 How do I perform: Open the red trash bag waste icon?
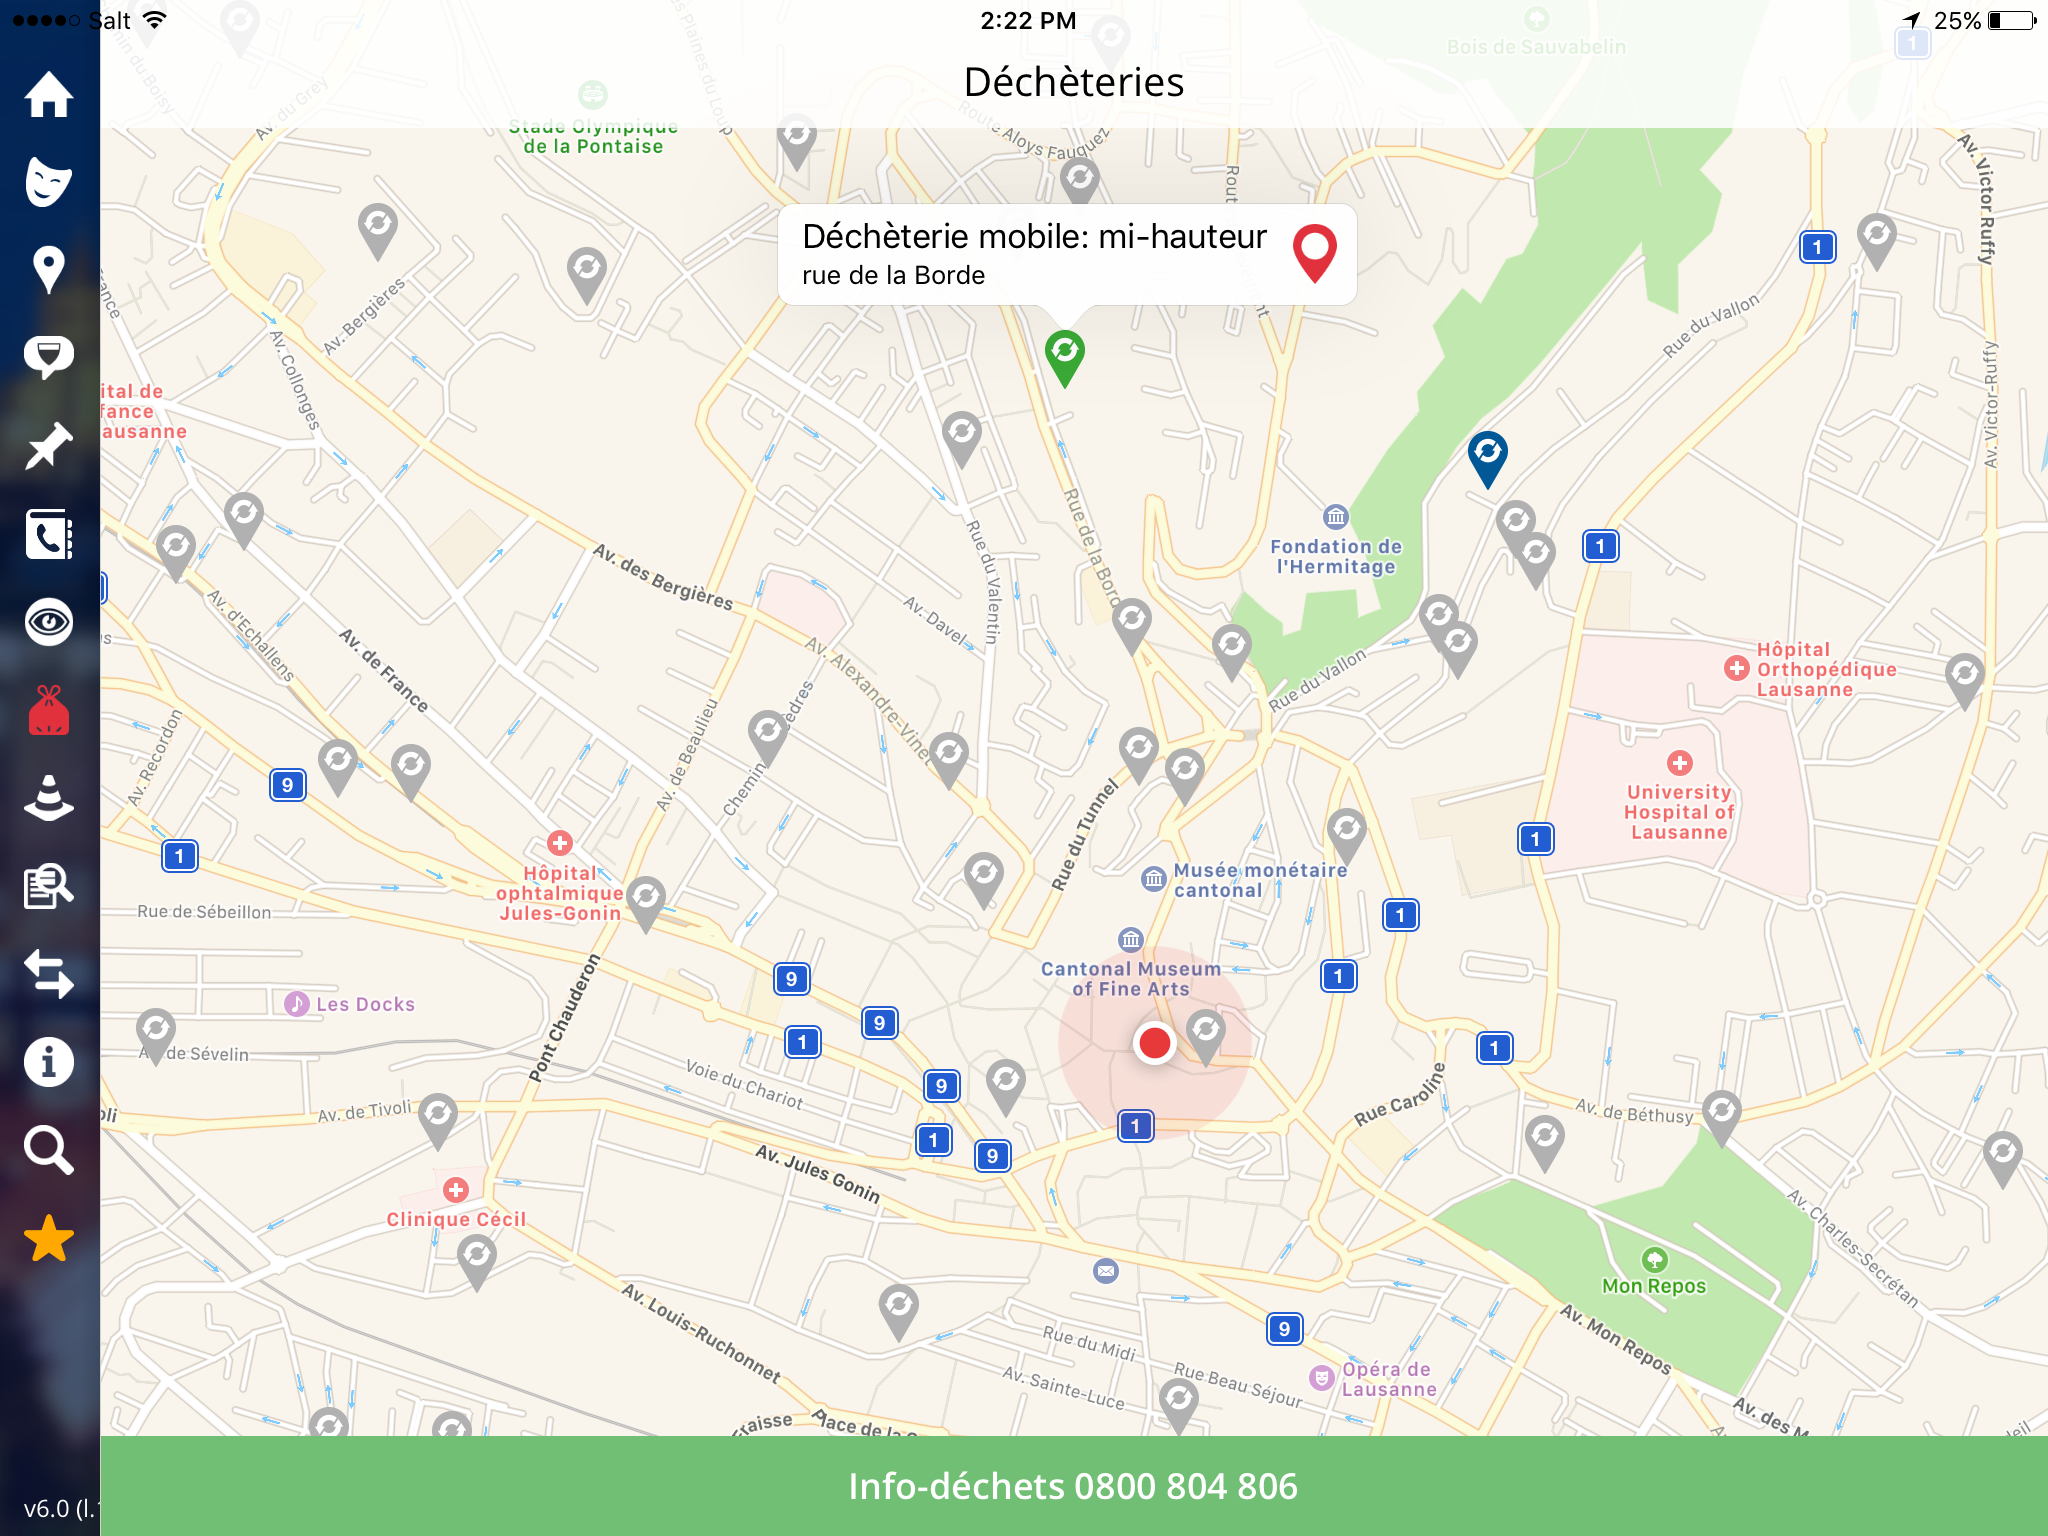48,710
